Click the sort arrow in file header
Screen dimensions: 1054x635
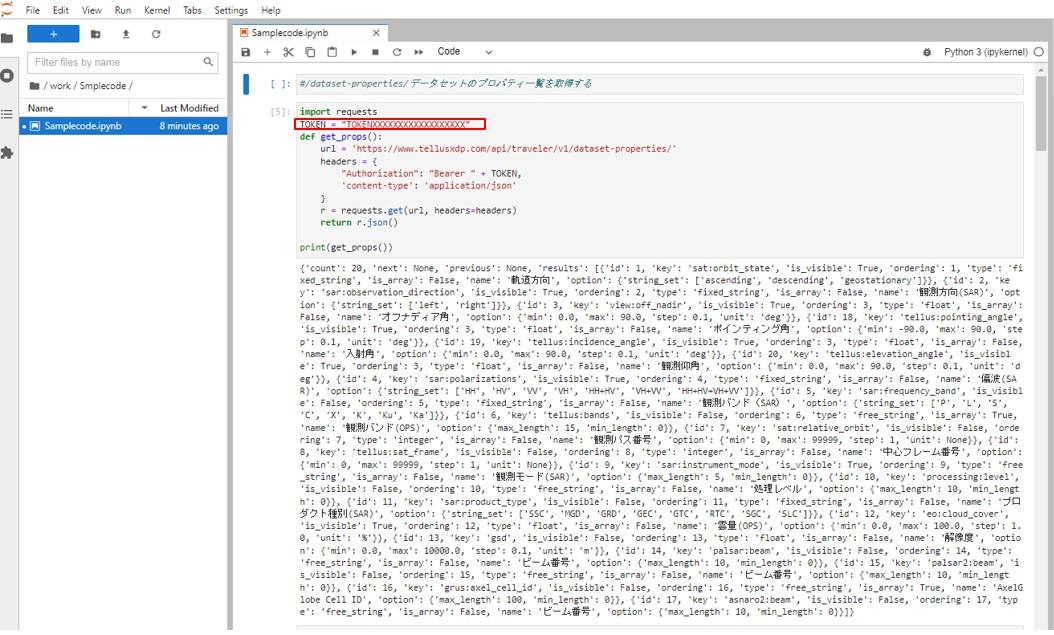[144, 108]
